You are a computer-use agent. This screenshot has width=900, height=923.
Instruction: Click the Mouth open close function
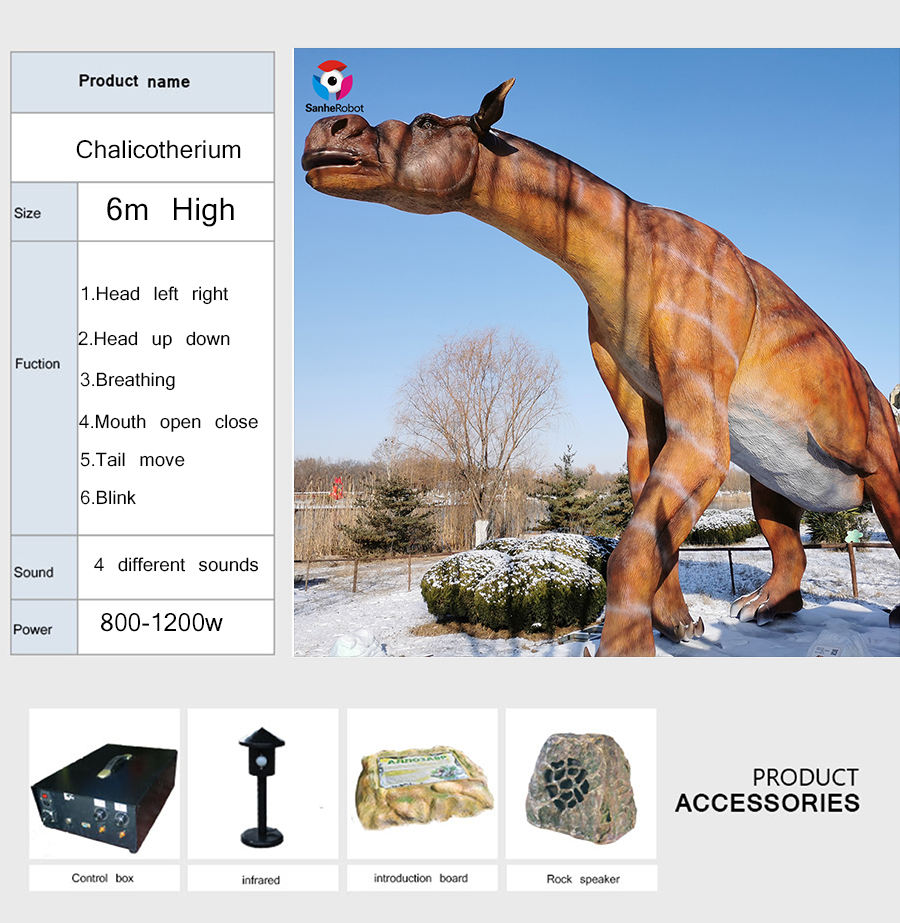click(169, 422)
